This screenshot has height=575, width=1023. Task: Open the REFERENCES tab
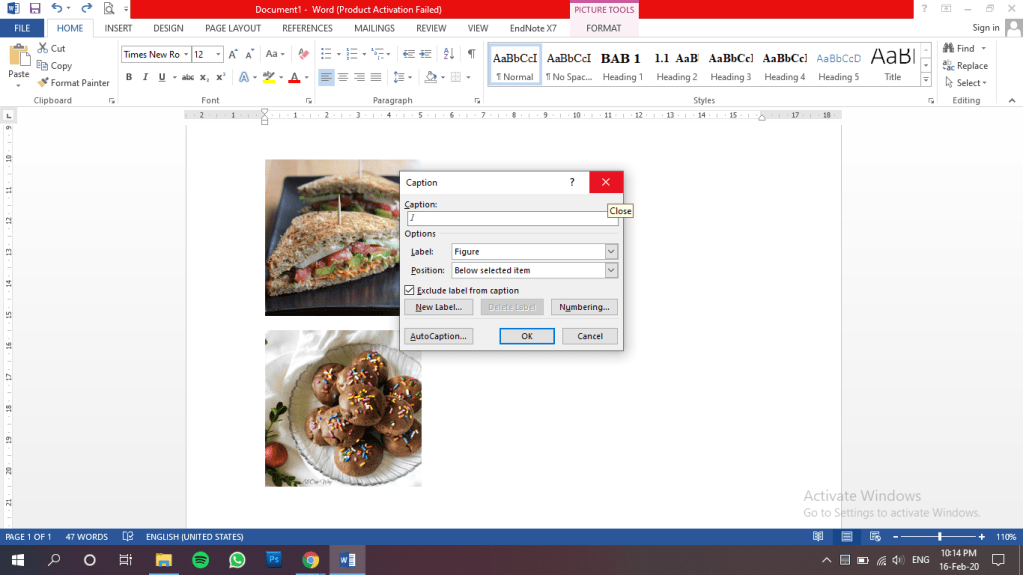click(307, 28)
